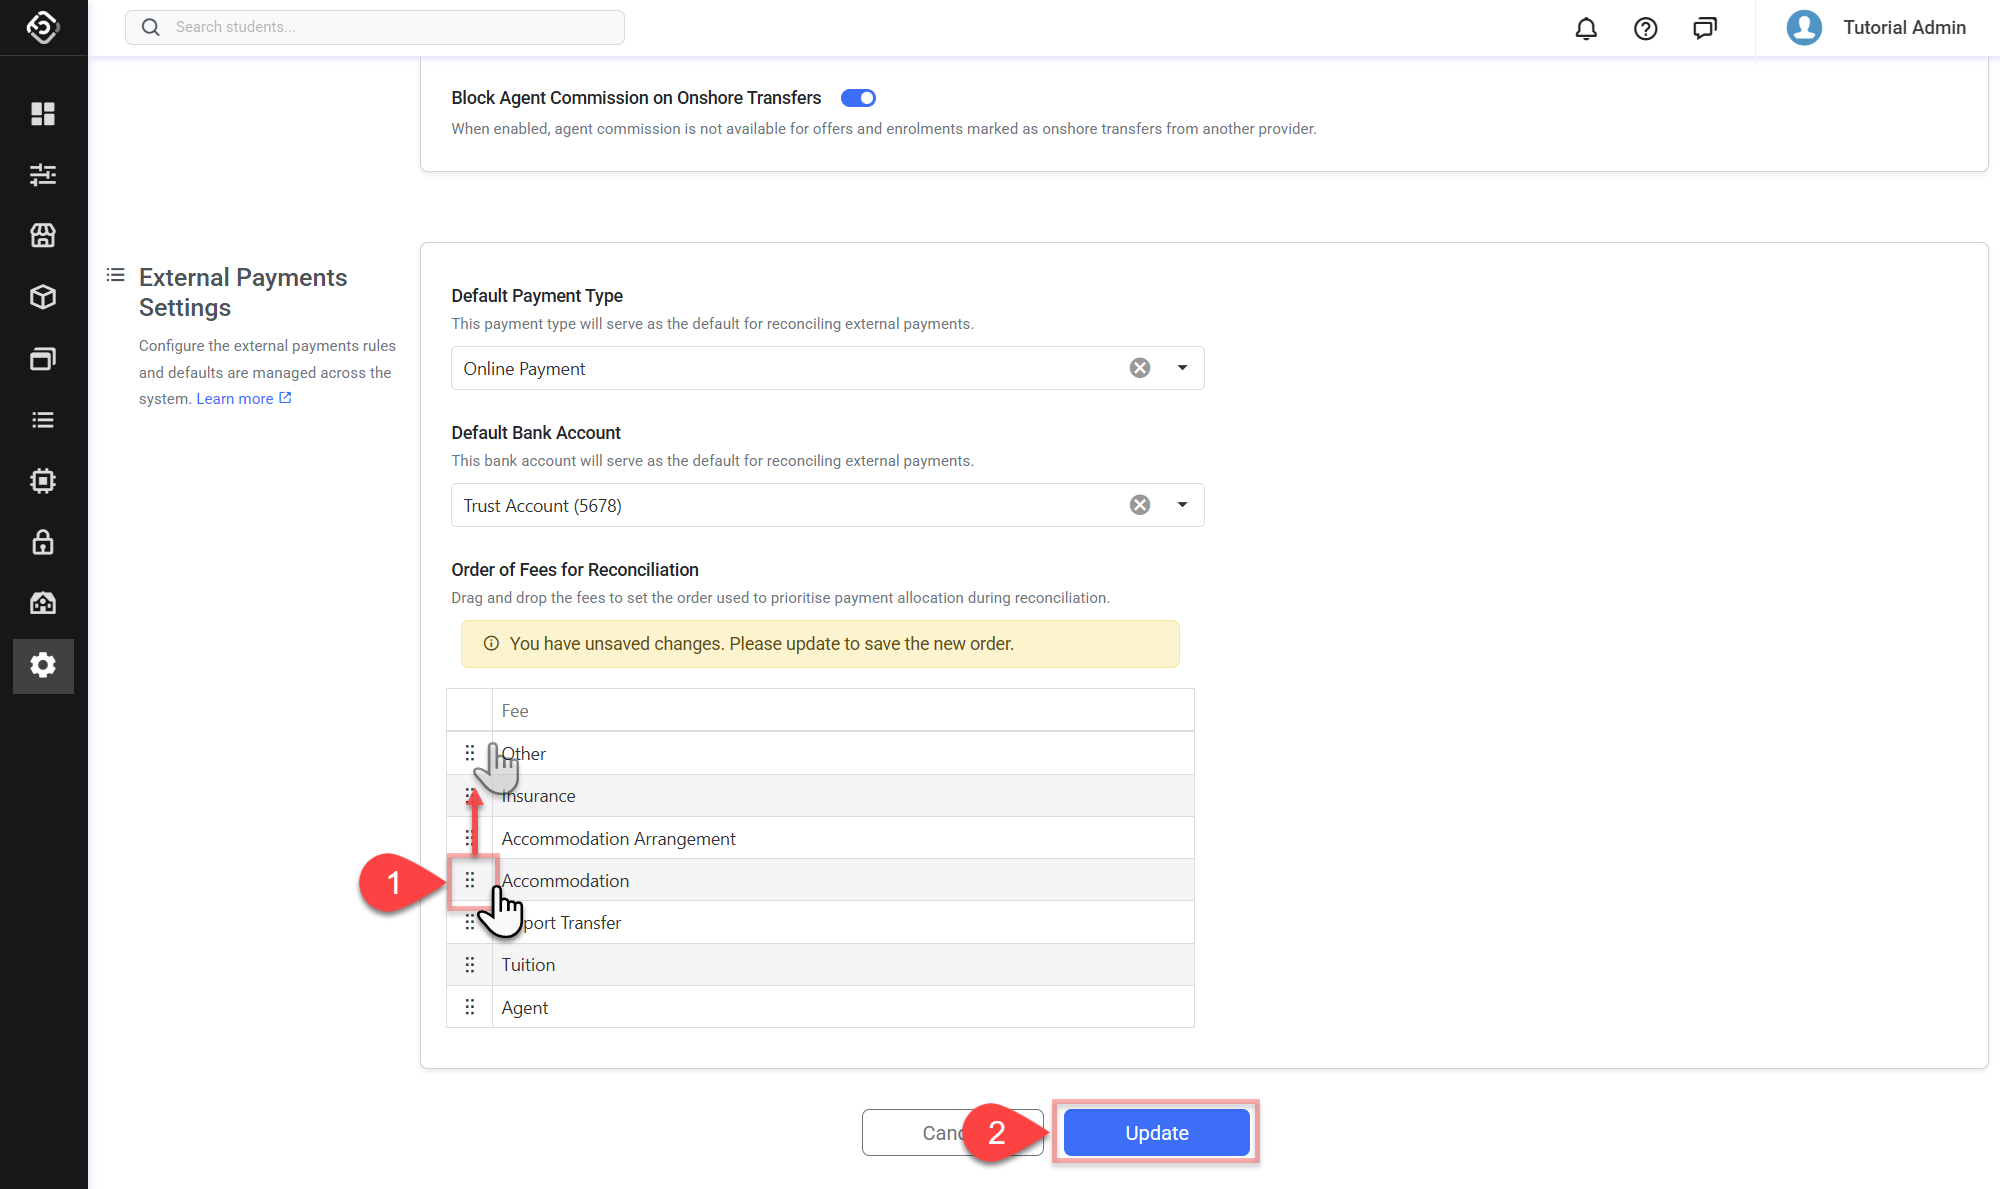Image resolution: width=2000 pixels, height=1189 pixels.
Task: Toggle Block Agent Commission on Onshore Transfers
Action: coord(858,98)
